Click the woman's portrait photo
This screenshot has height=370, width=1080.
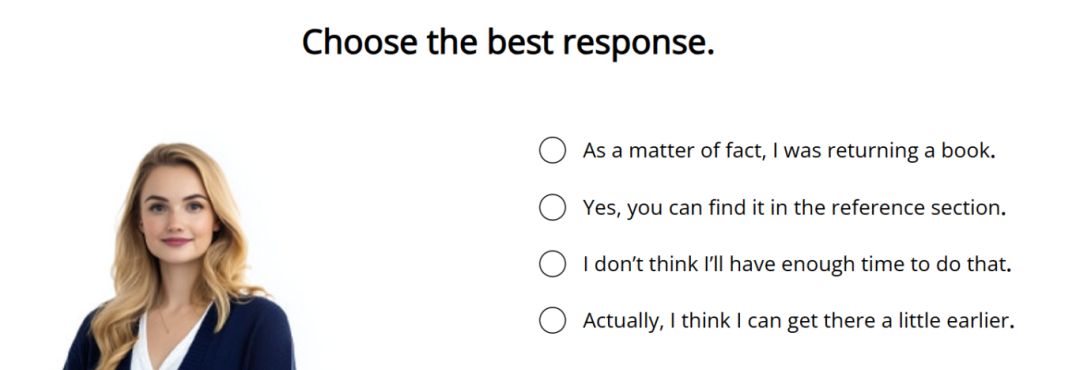(179, 256)
